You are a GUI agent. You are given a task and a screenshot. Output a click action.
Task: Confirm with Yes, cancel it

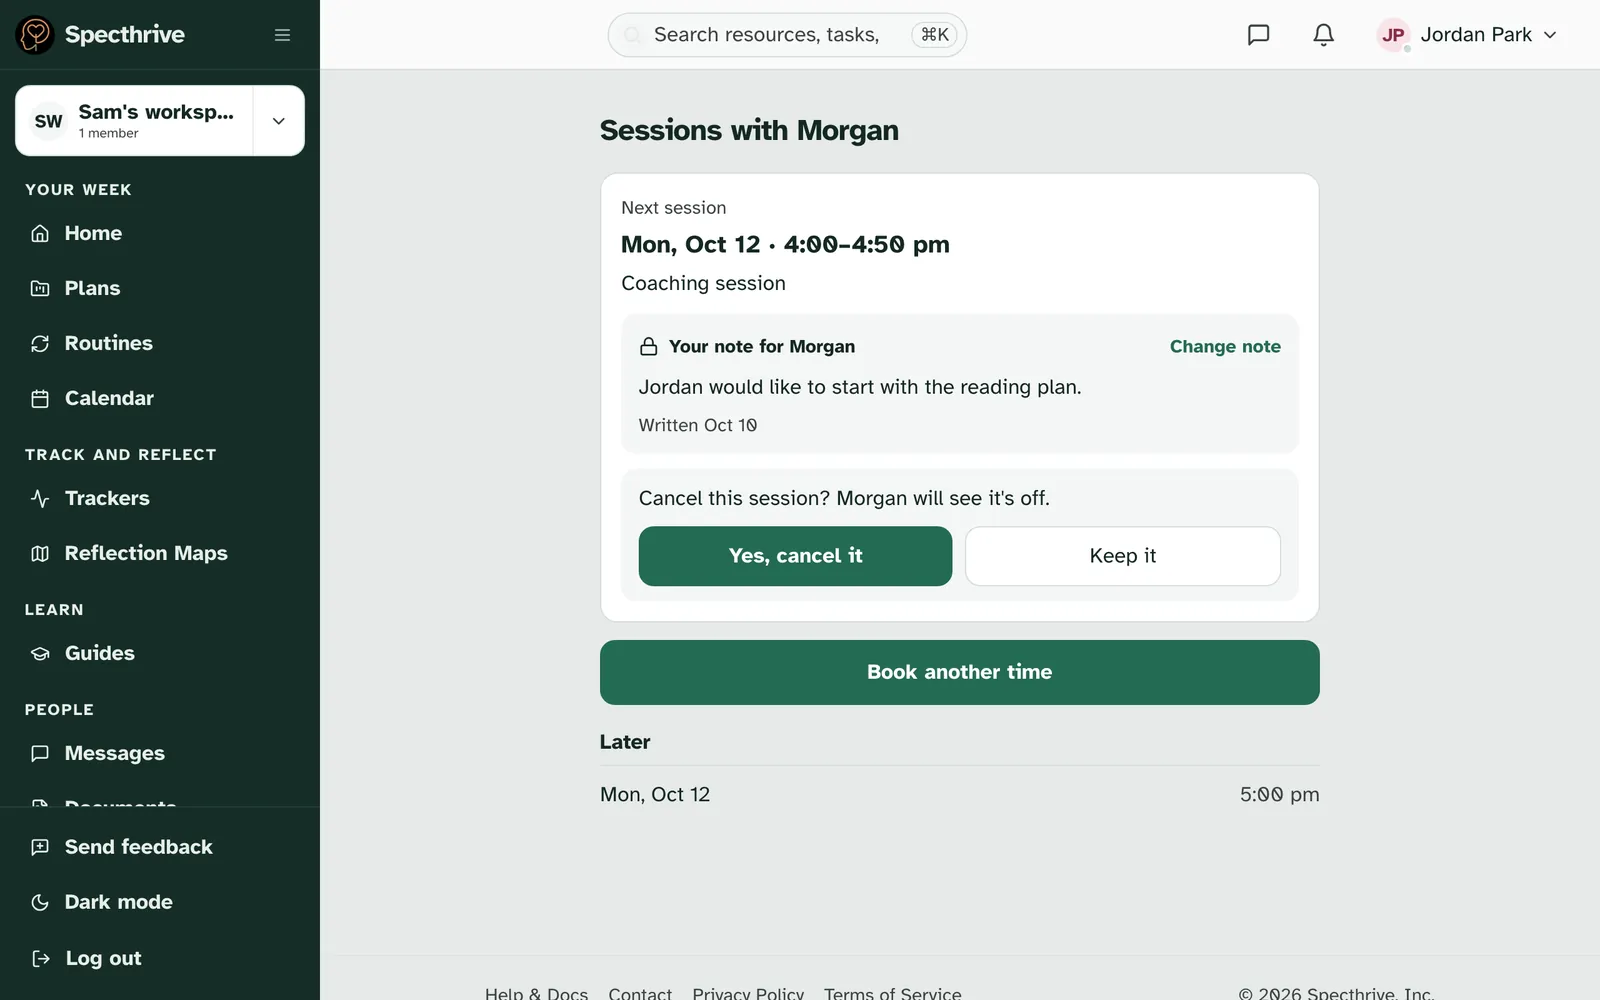click(795, 556)
